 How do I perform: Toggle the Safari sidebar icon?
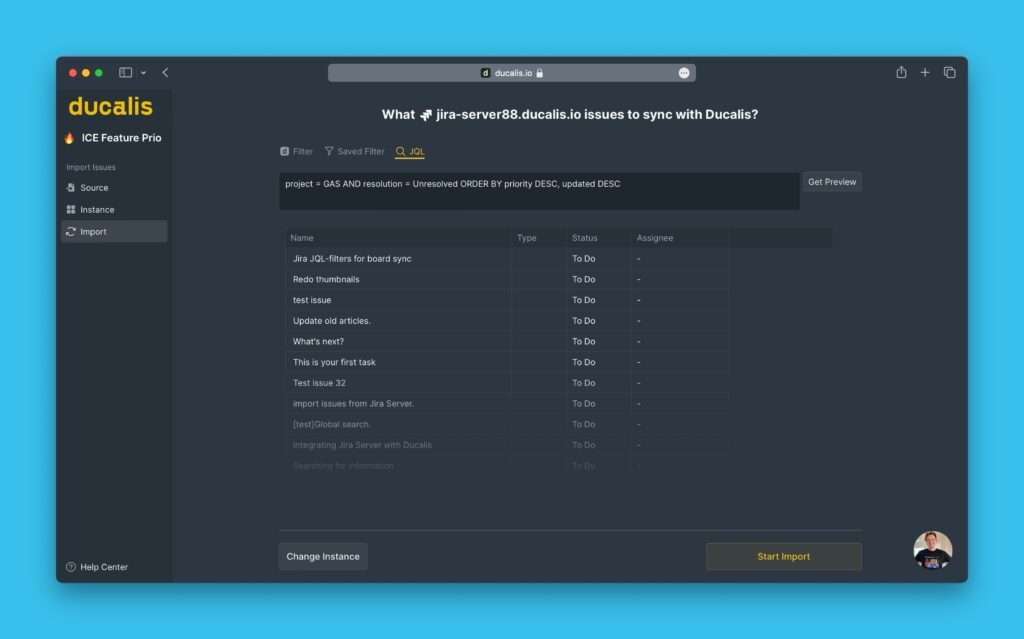pyautogui.click(x=126, y=73)
